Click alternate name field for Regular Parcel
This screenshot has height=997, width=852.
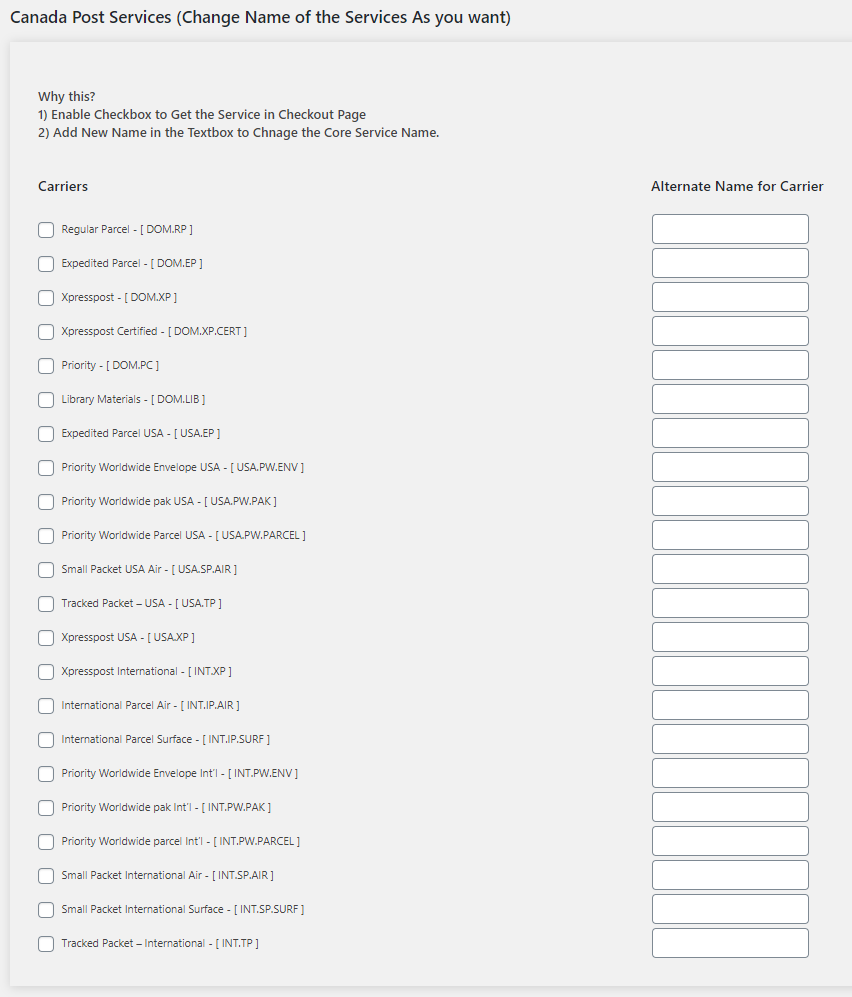(x=730, y=229)
